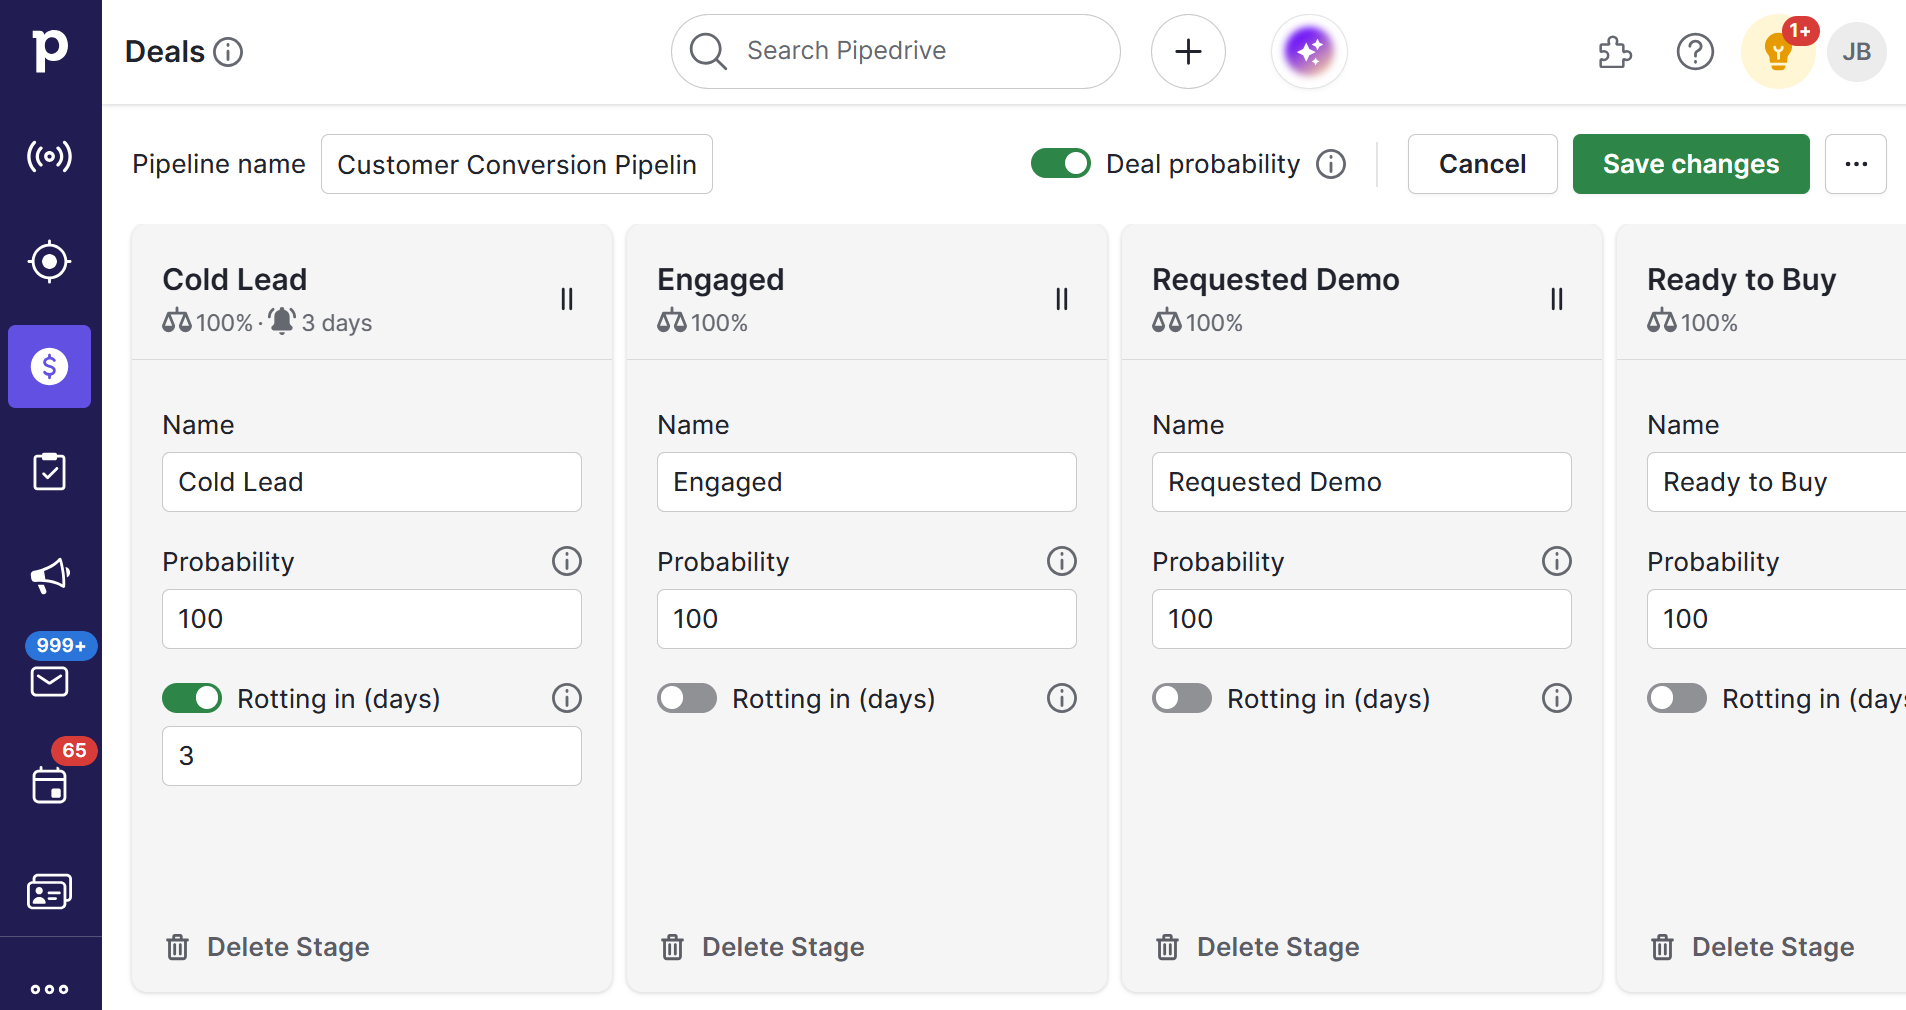
Task: Open Campaigns megaphone icon in sidebar
Action: (49, 576)
